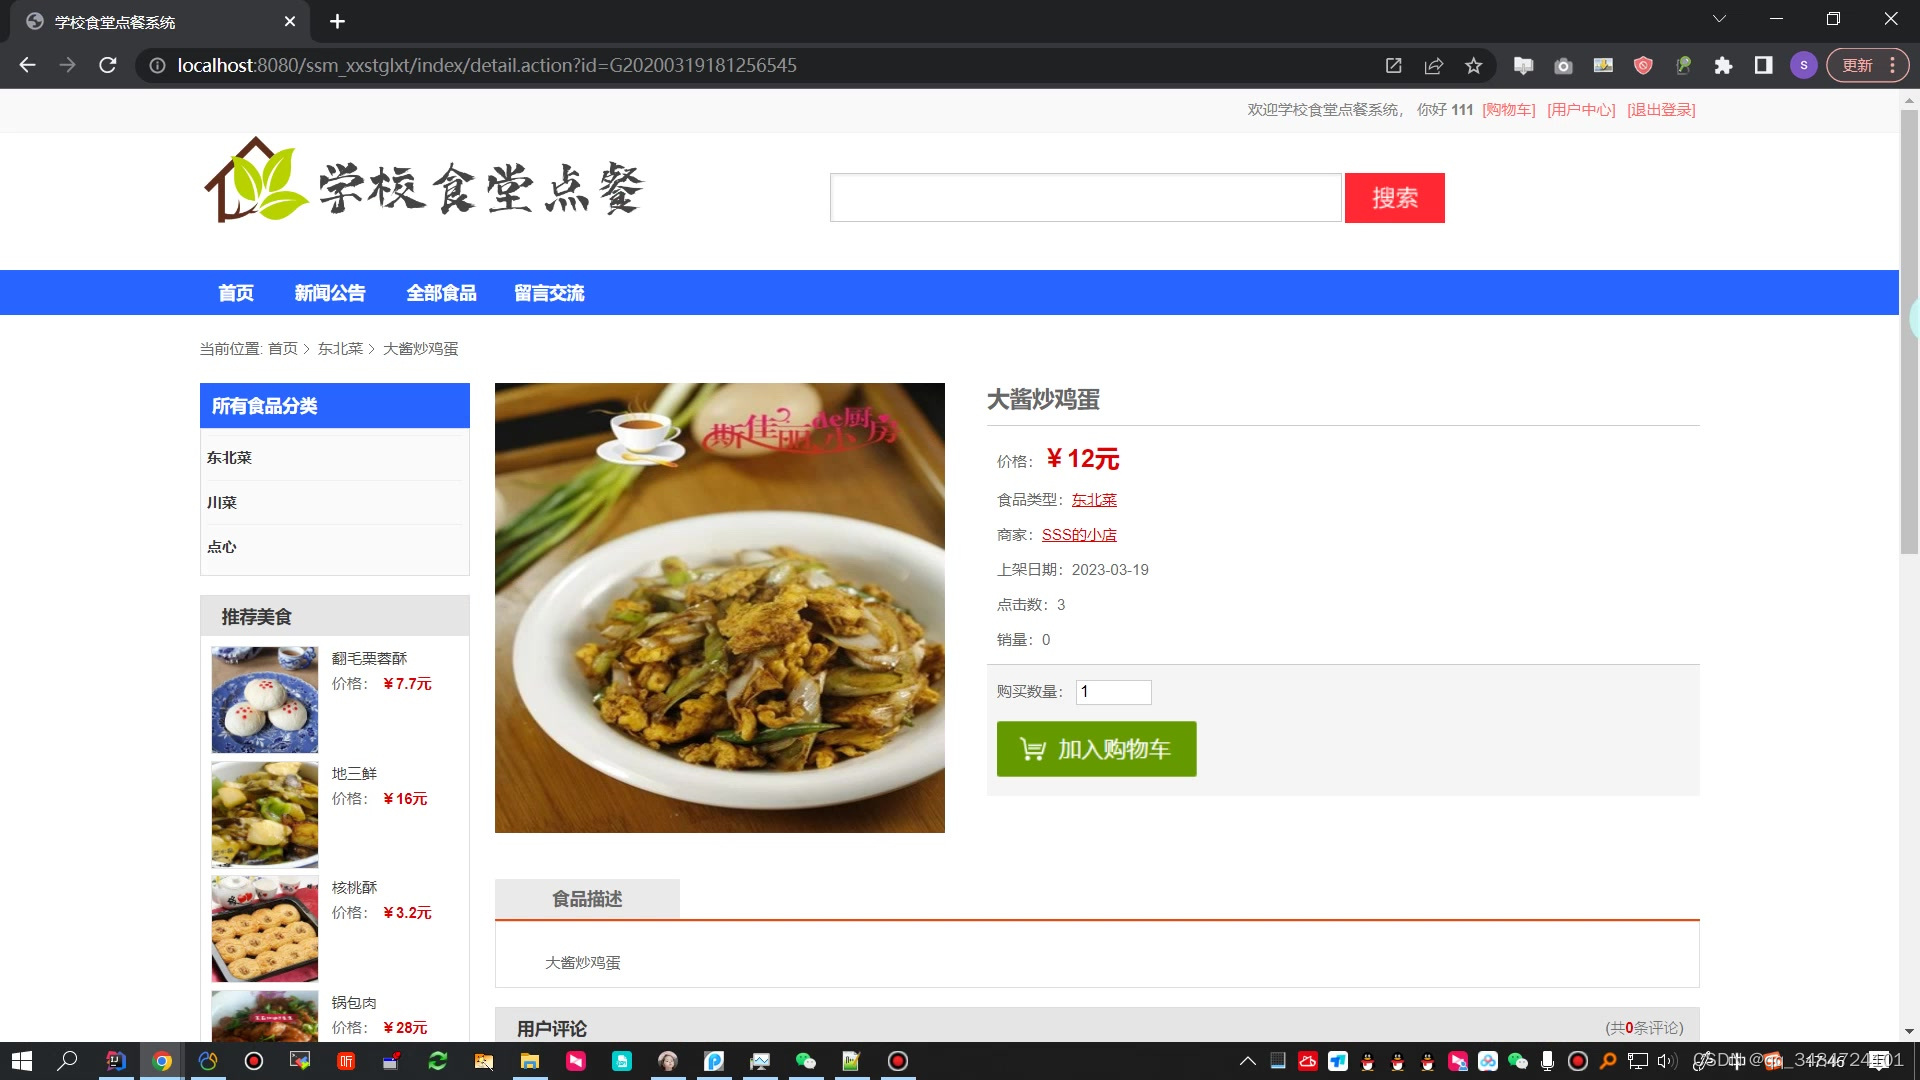Click the 加入购物车 button
This screenshot has width=1920, height=1080.
[x=1096, y=748]
